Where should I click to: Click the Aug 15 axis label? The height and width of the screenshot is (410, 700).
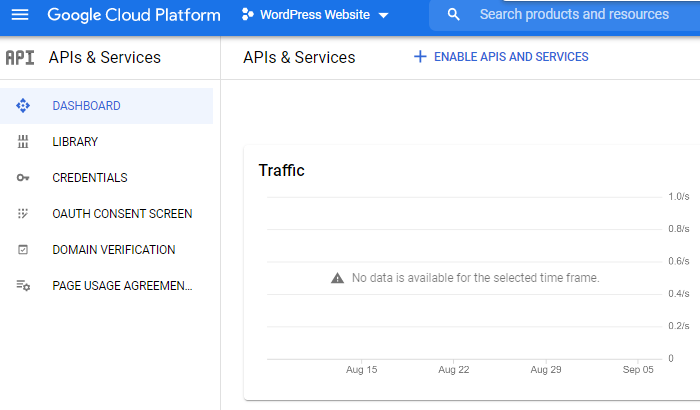[361, 370]
